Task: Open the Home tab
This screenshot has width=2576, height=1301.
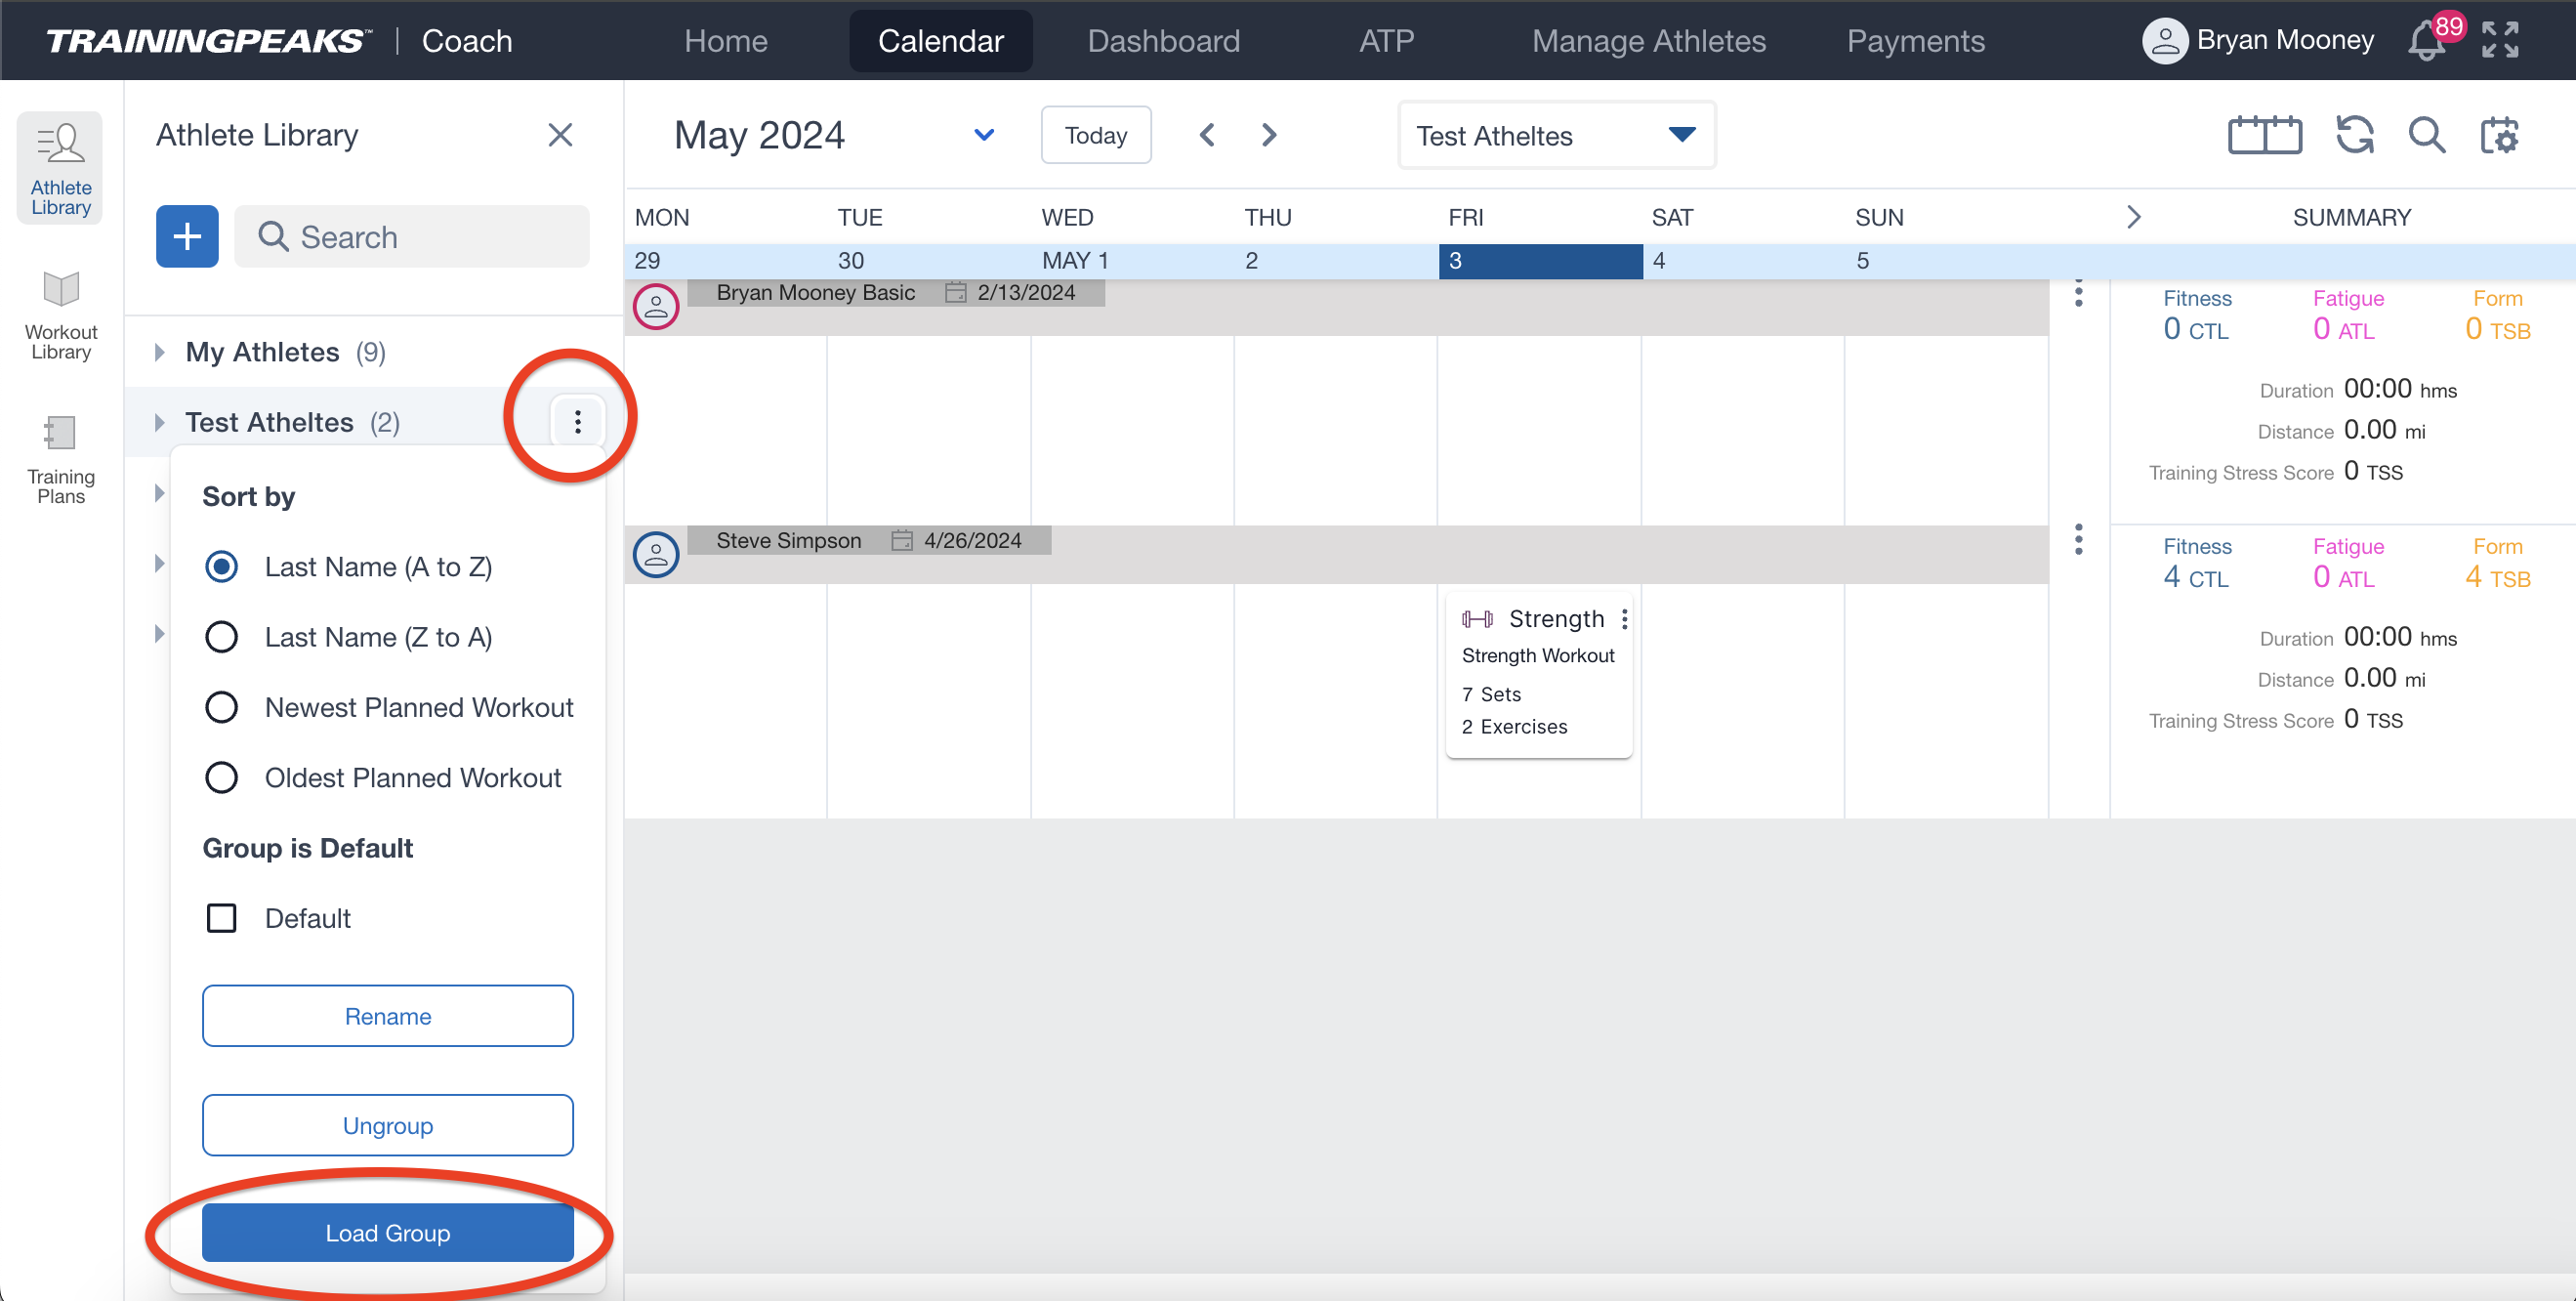Action: click(726, 41)
